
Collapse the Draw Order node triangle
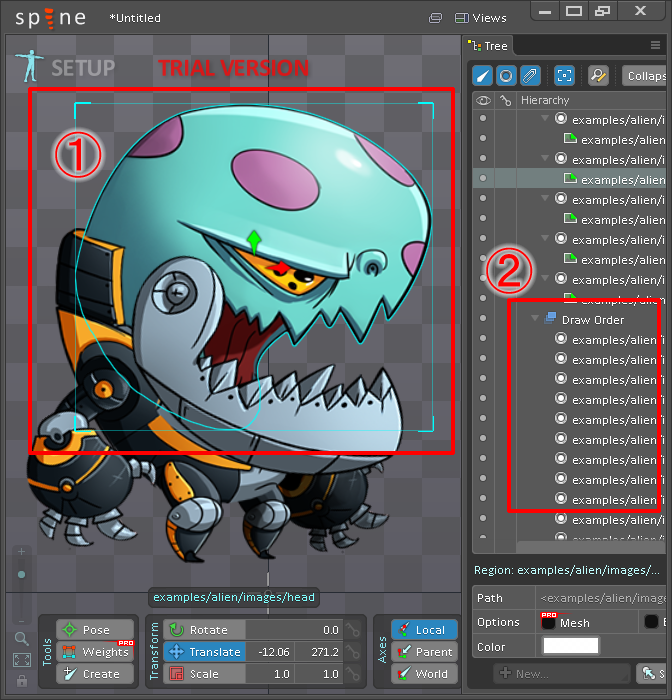(534, 318)
